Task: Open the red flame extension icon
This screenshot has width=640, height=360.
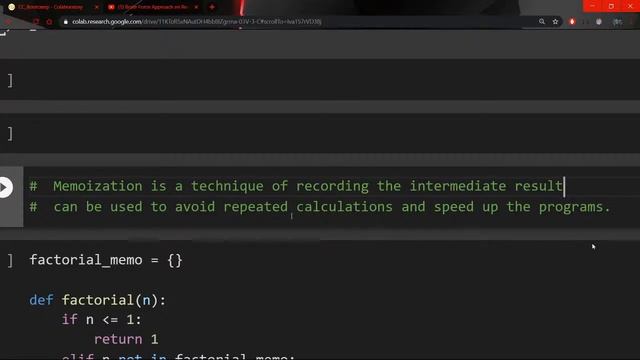Action: [x=572, y=22]
